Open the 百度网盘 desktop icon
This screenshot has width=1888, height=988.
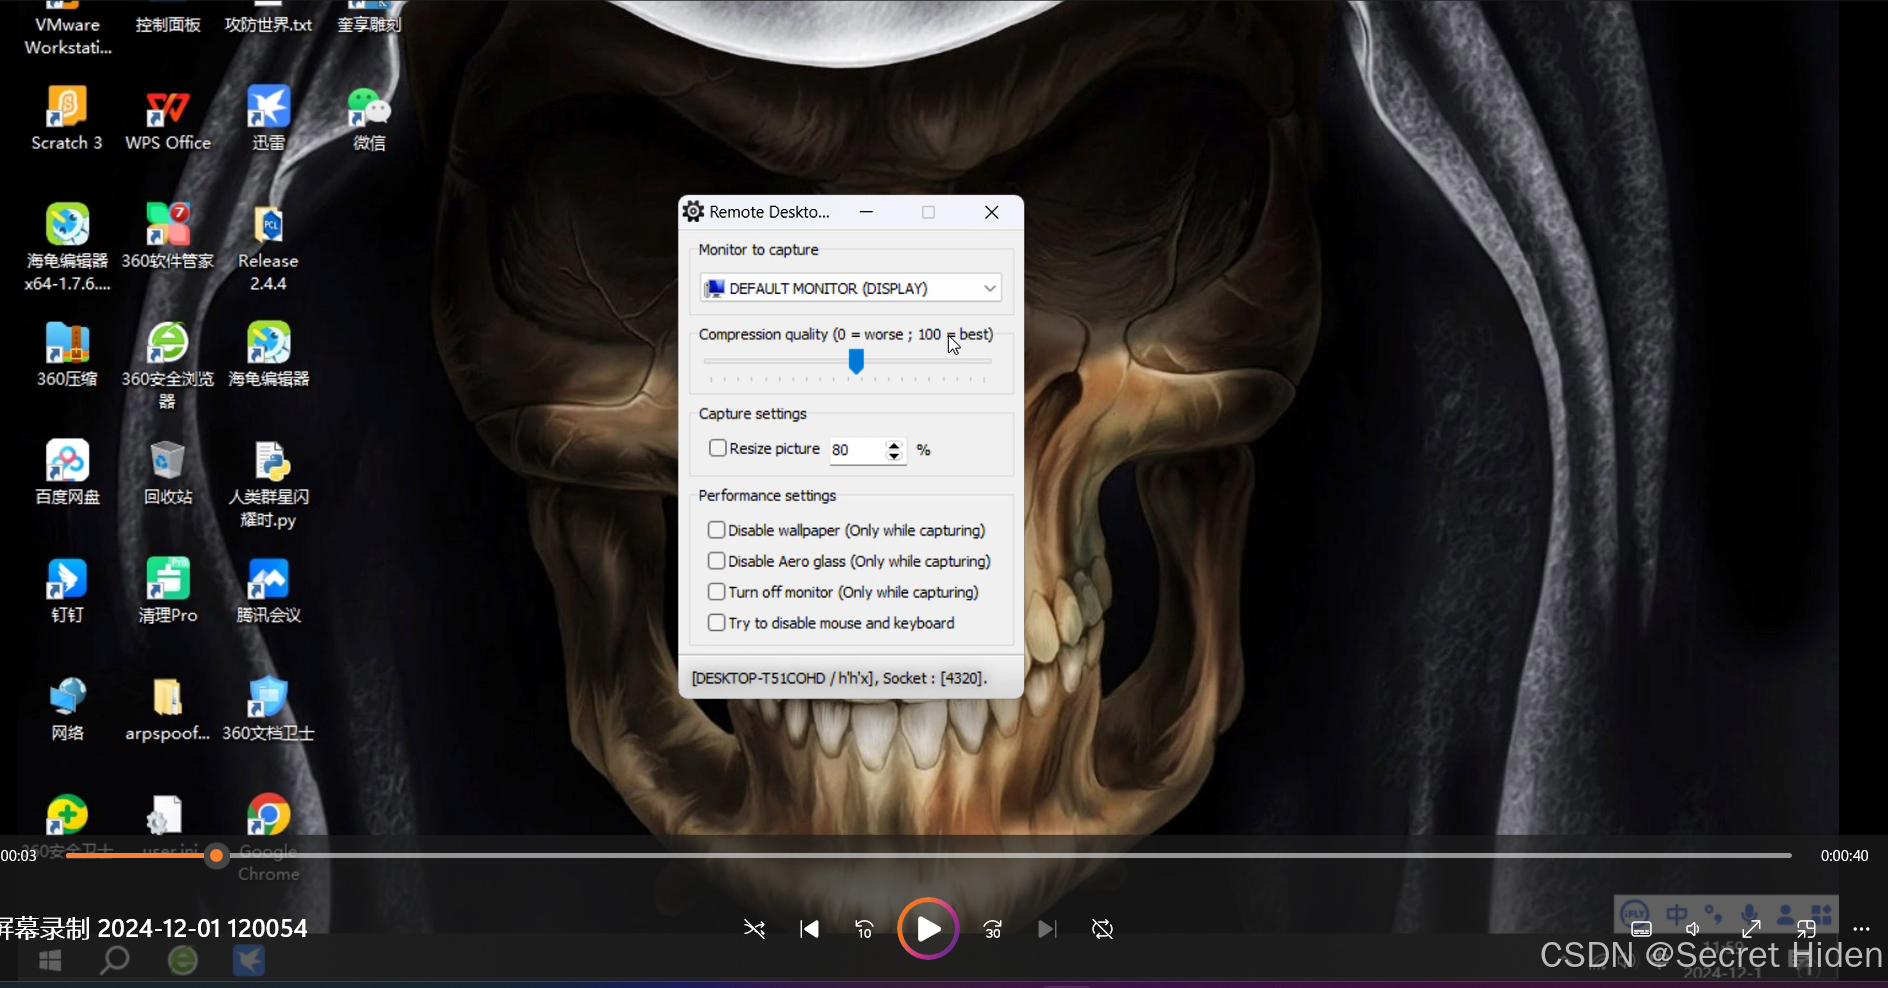(x=67, y=472)
